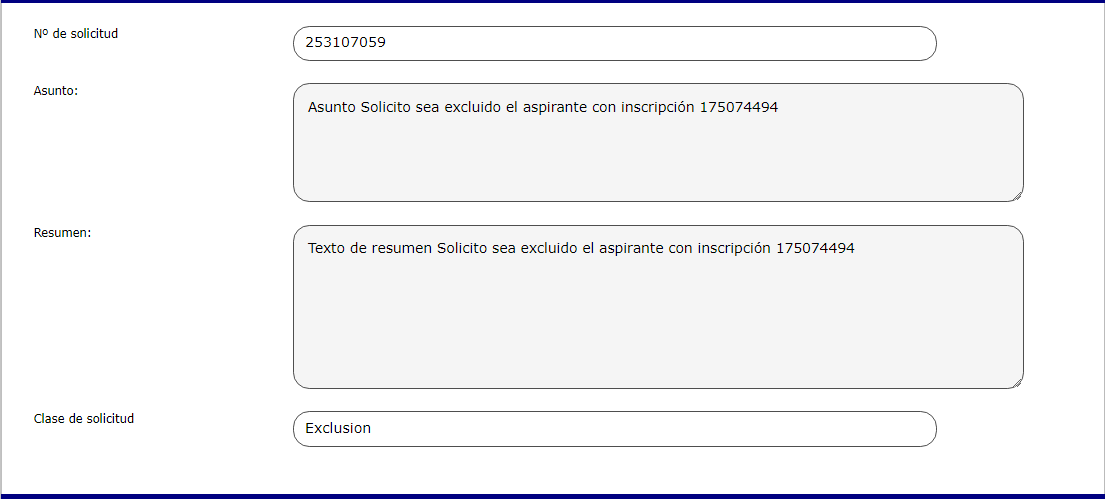Click the 'Asunto:' label

pyautogui.click(x=56, y=91)
